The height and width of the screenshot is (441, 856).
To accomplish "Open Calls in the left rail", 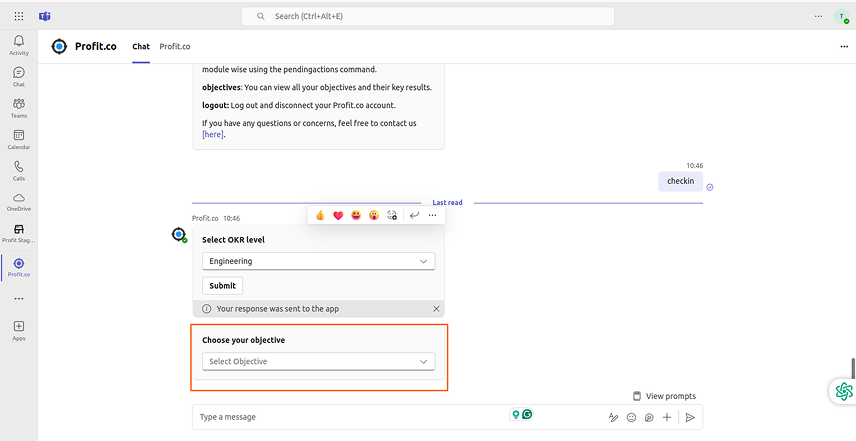I will [x=19, y=171].
